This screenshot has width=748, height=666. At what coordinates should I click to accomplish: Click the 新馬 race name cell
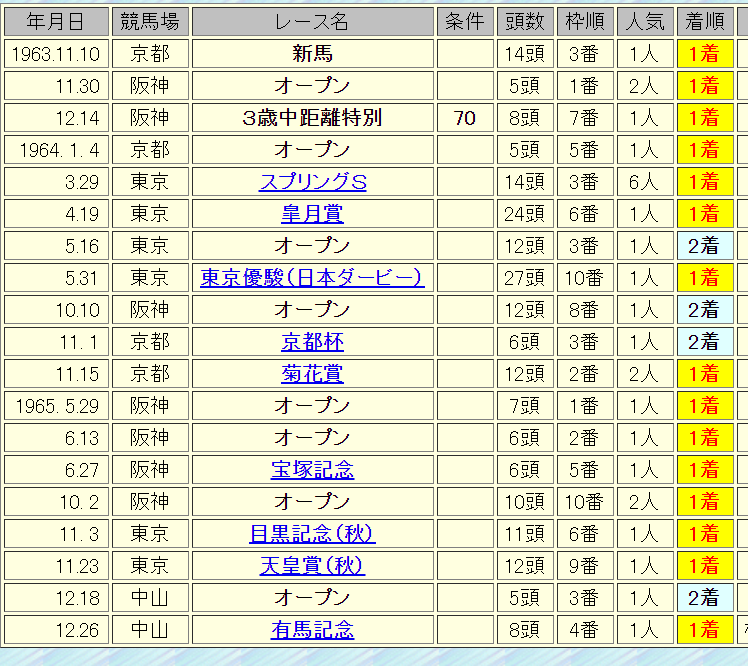pyautogui.click(x=312, y=54)
